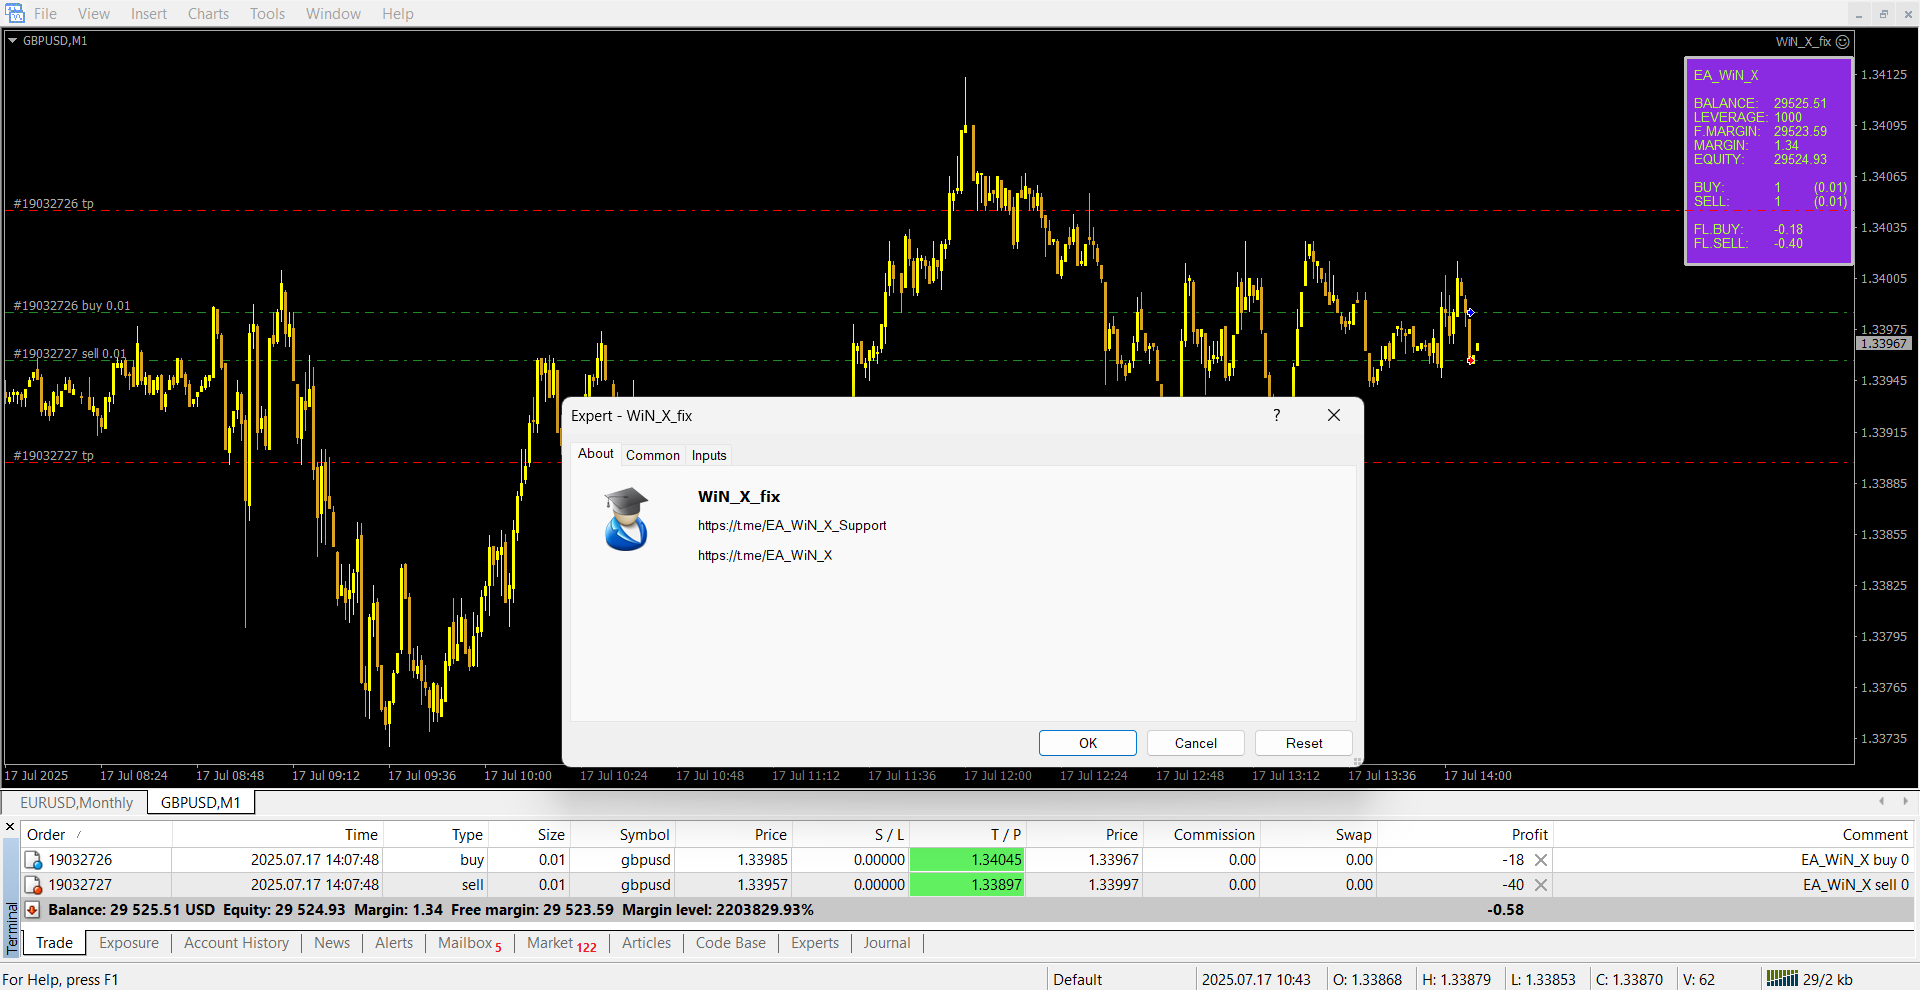Screen dimensions: 1920x990
Task: Close order 19032726 with its X icon
Action: 1541,860
